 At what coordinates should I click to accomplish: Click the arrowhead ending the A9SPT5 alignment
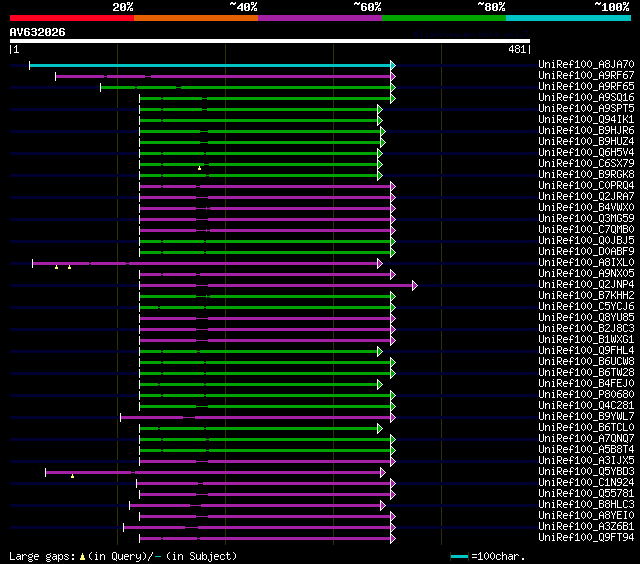coord(380,109)
